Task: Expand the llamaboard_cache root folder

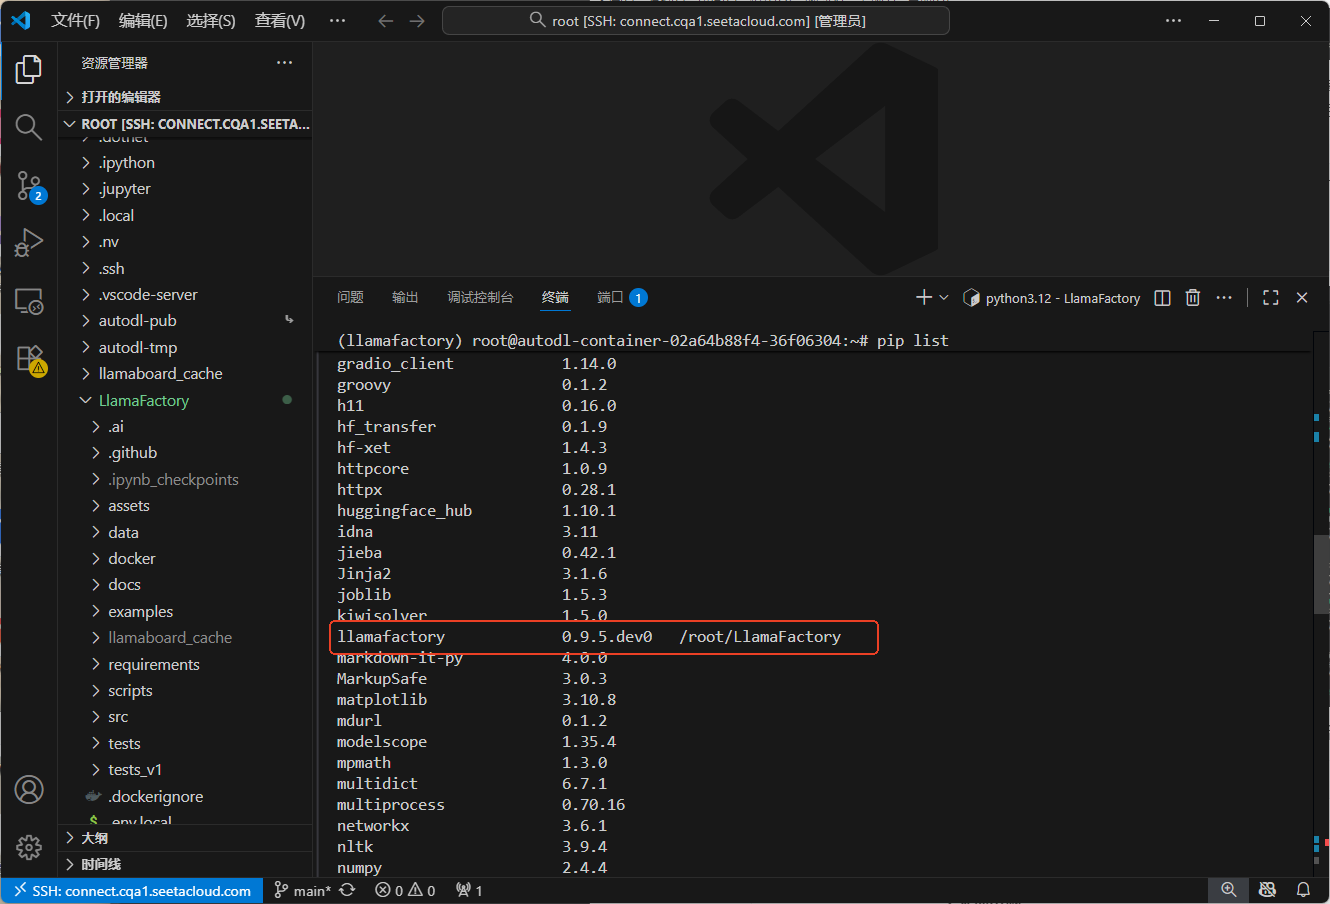Action: pyautogui.click(x=185, y=373)
